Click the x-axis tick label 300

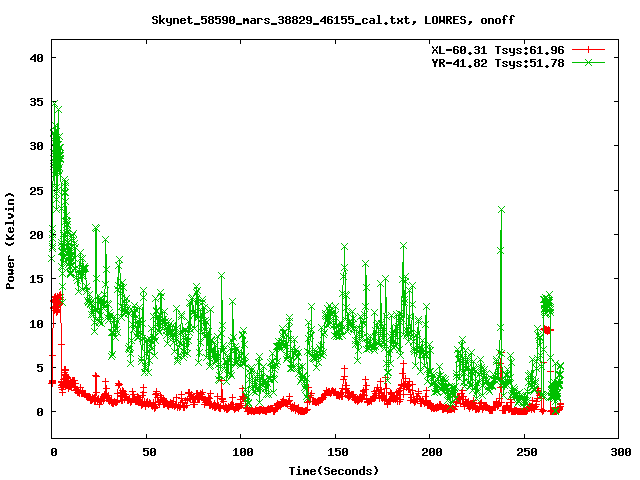coord(621,452)
